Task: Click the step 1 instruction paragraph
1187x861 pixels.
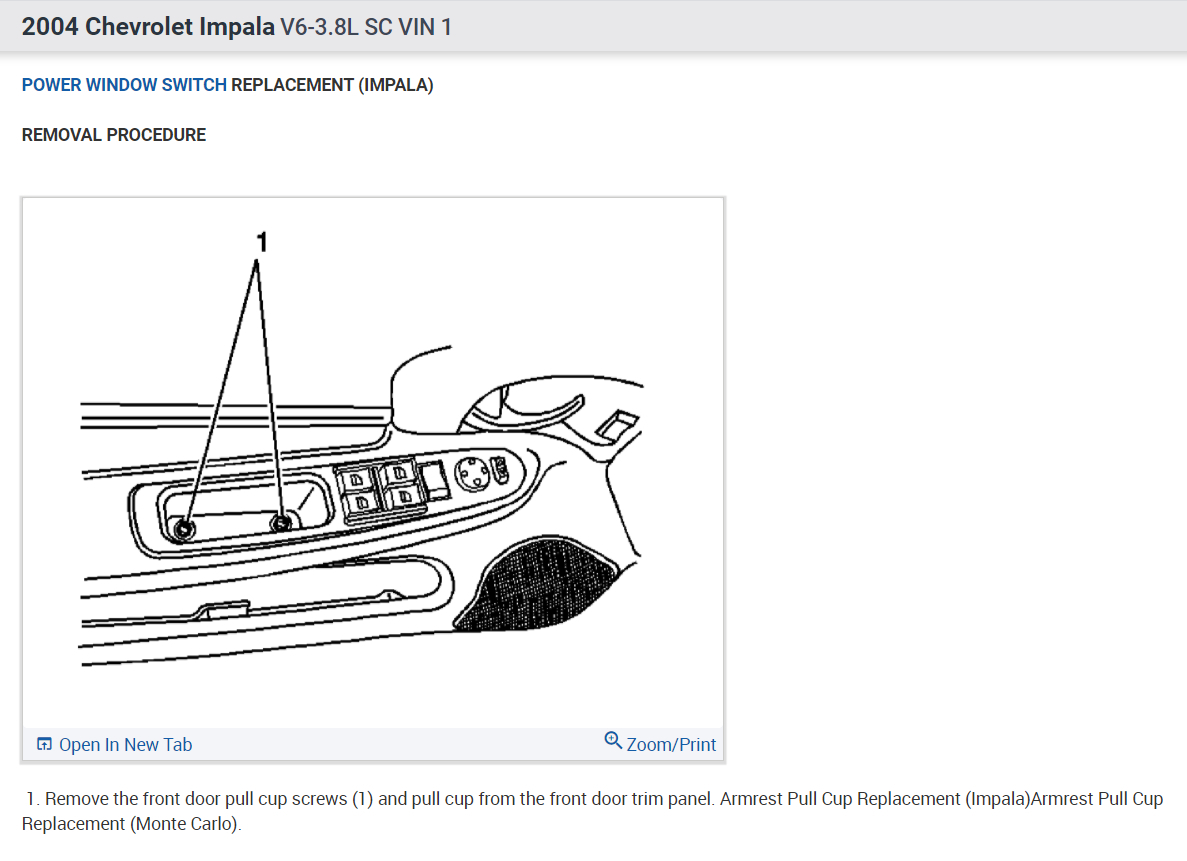Action: [593, 811]
